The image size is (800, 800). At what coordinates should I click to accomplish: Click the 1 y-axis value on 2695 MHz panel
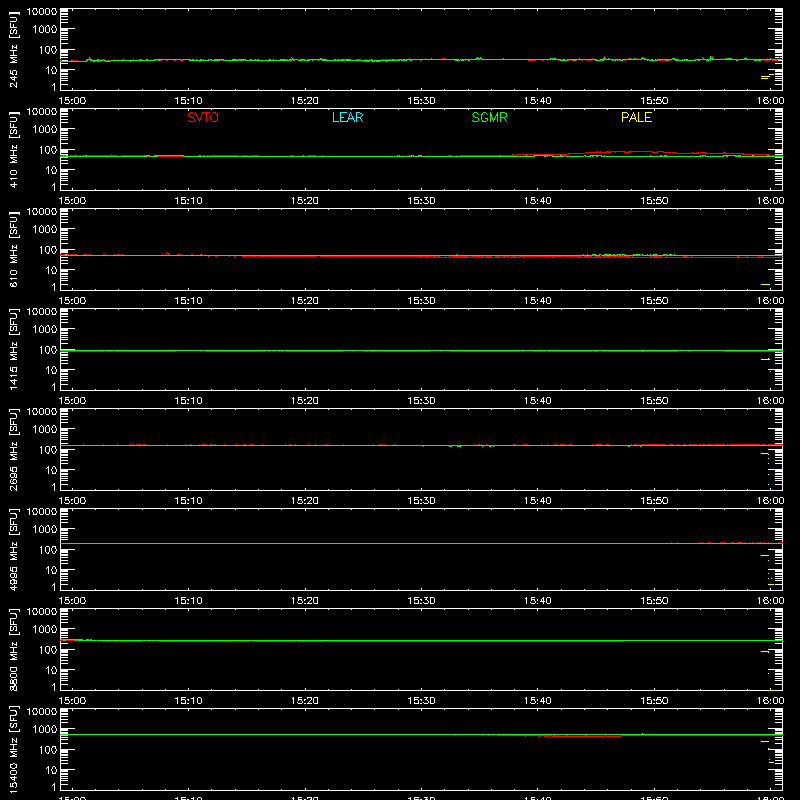[x=54, y=487]
